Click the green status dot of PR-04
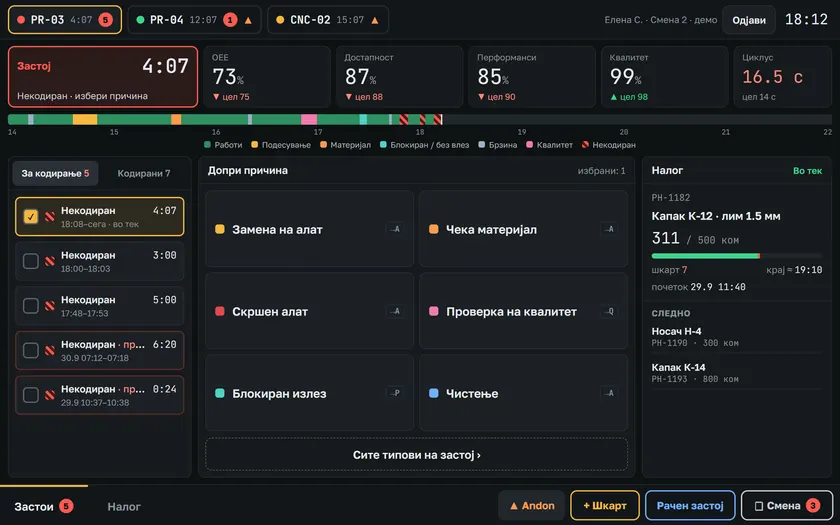This screenshot has width=840, height=525. tap(140, 20)
